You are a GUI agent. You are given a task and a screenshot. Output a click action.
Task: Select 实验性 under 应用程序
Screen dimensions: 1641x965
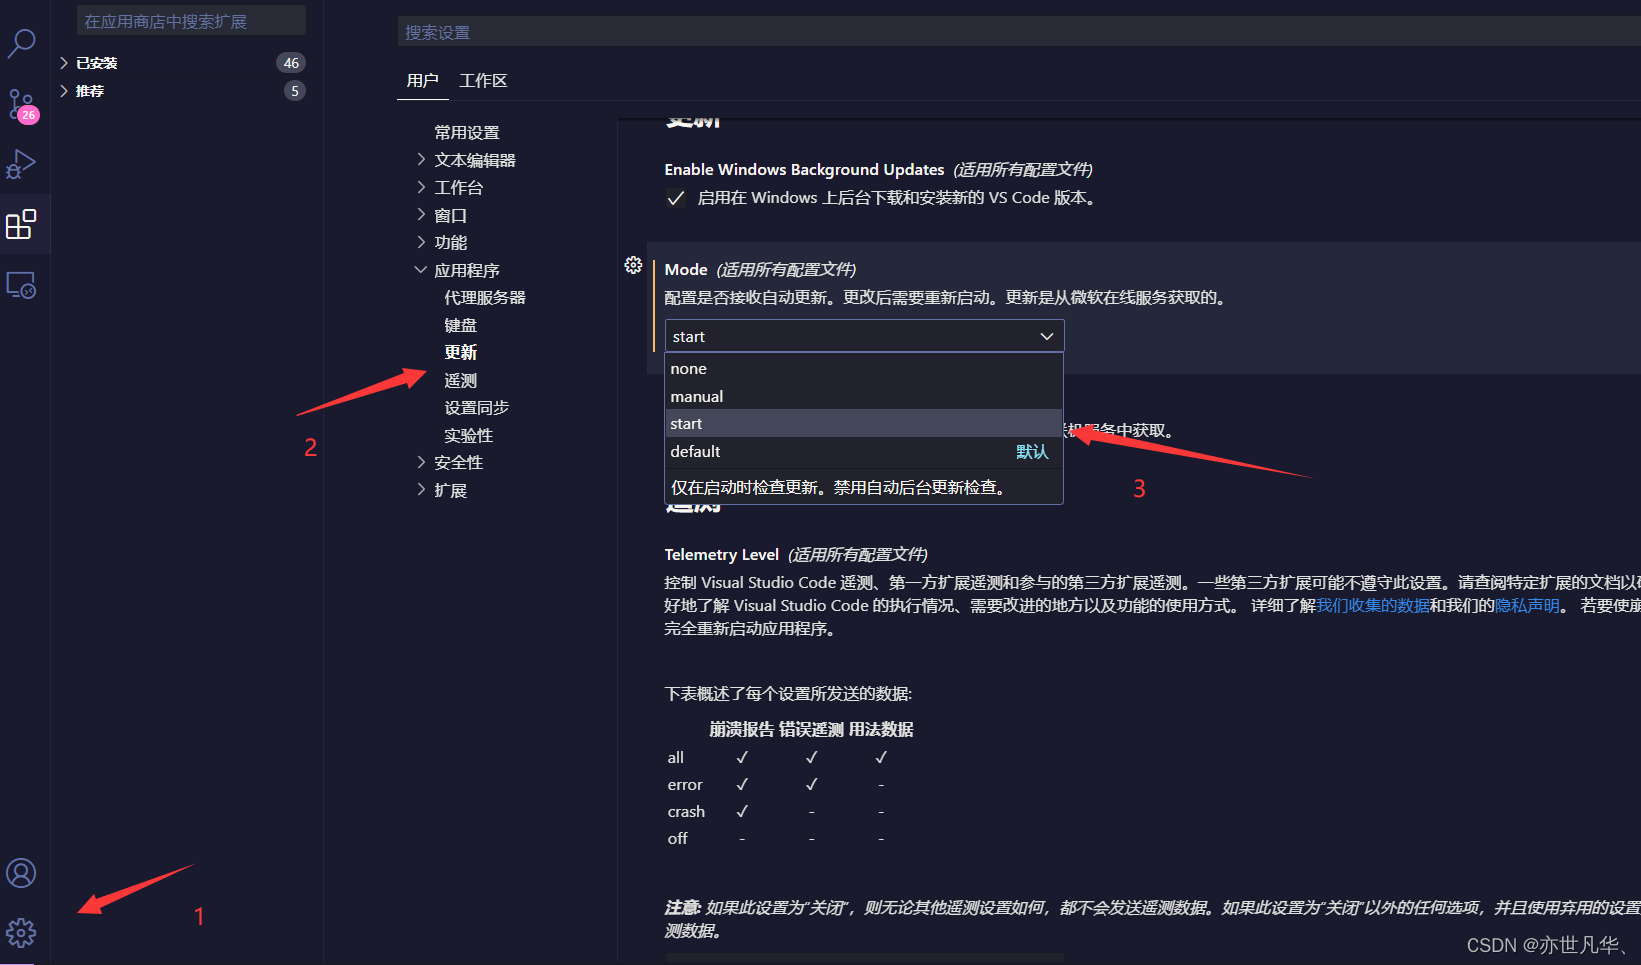coord(469,436)
